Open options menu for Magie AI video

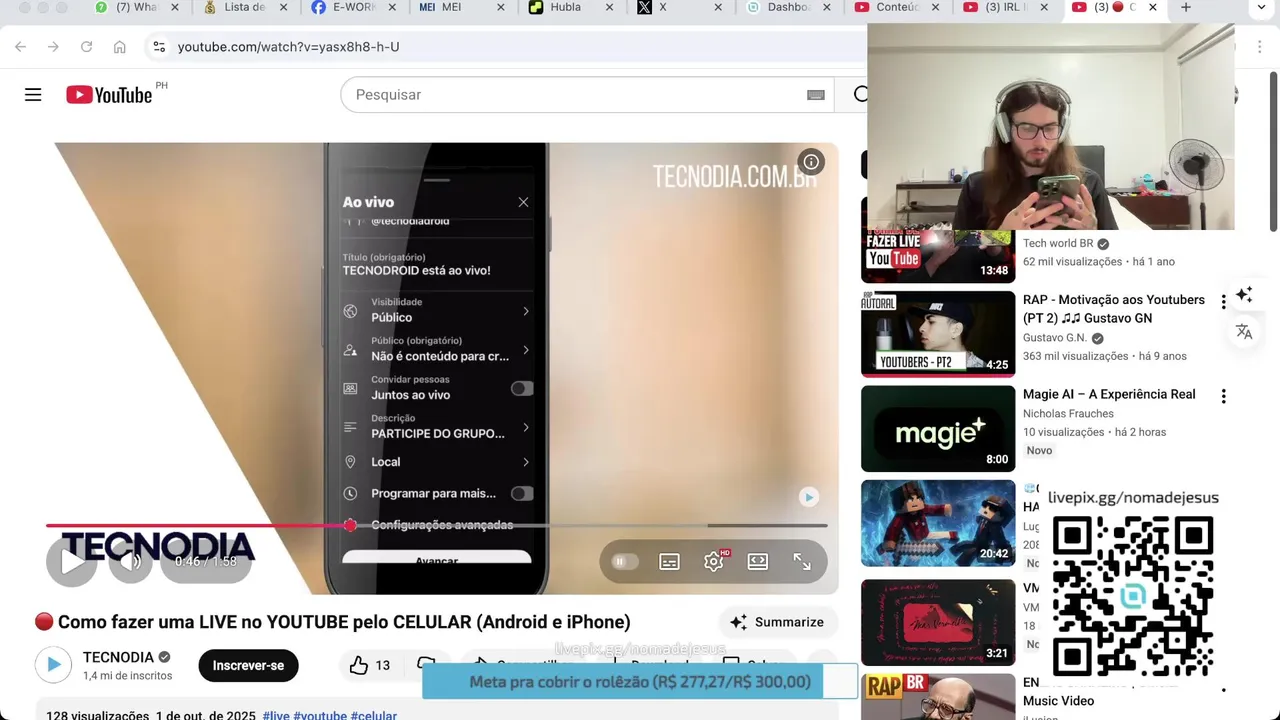click(x=1223, y=397)
